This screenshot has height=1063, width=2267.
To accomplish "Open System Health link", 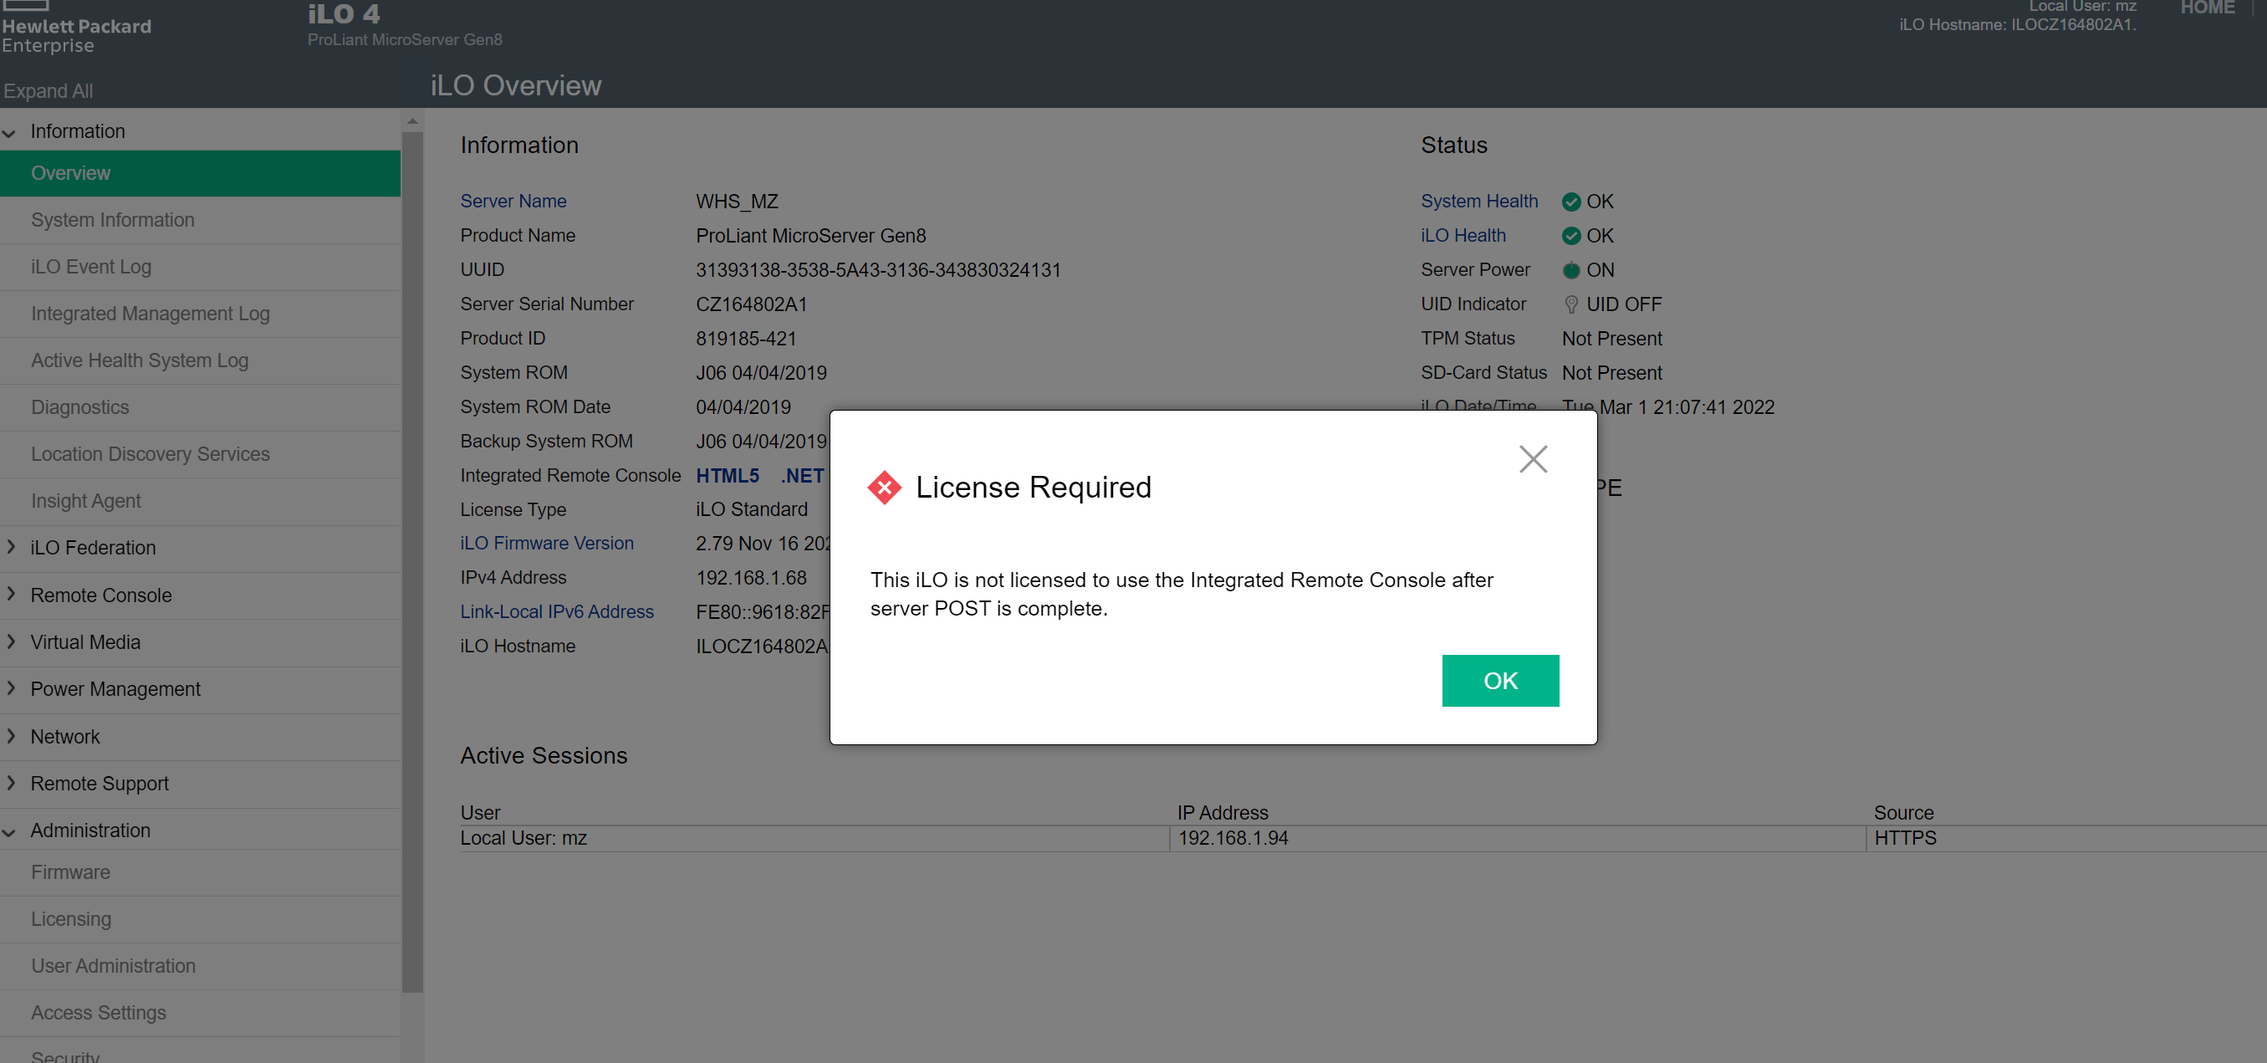I will (1479, 201).
